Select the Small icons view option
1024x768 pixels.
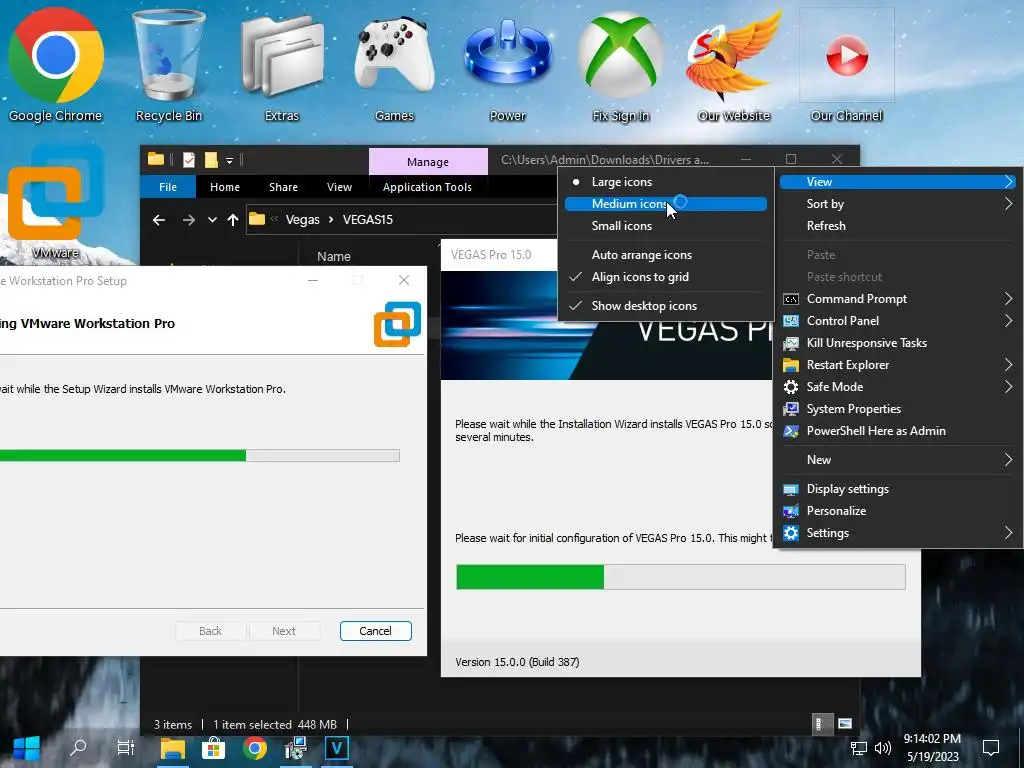tap(666, 226)
